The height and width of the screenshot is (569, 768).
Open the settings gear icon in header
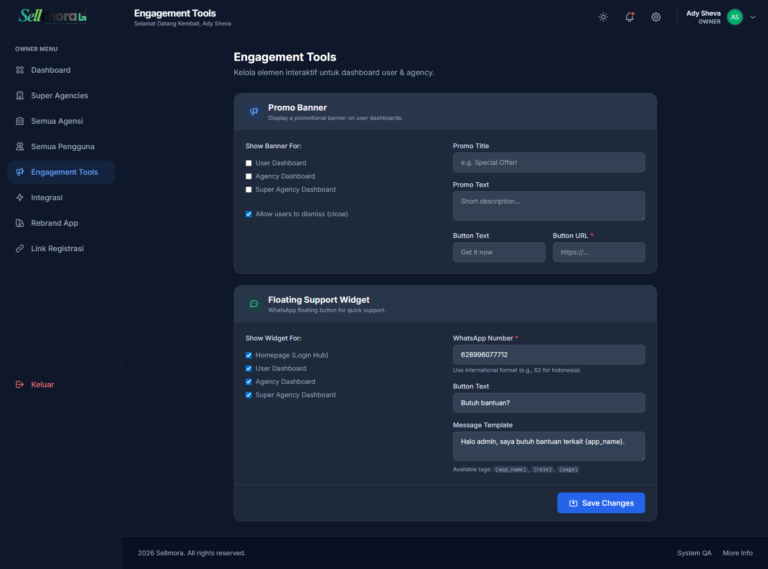point(656,17)
